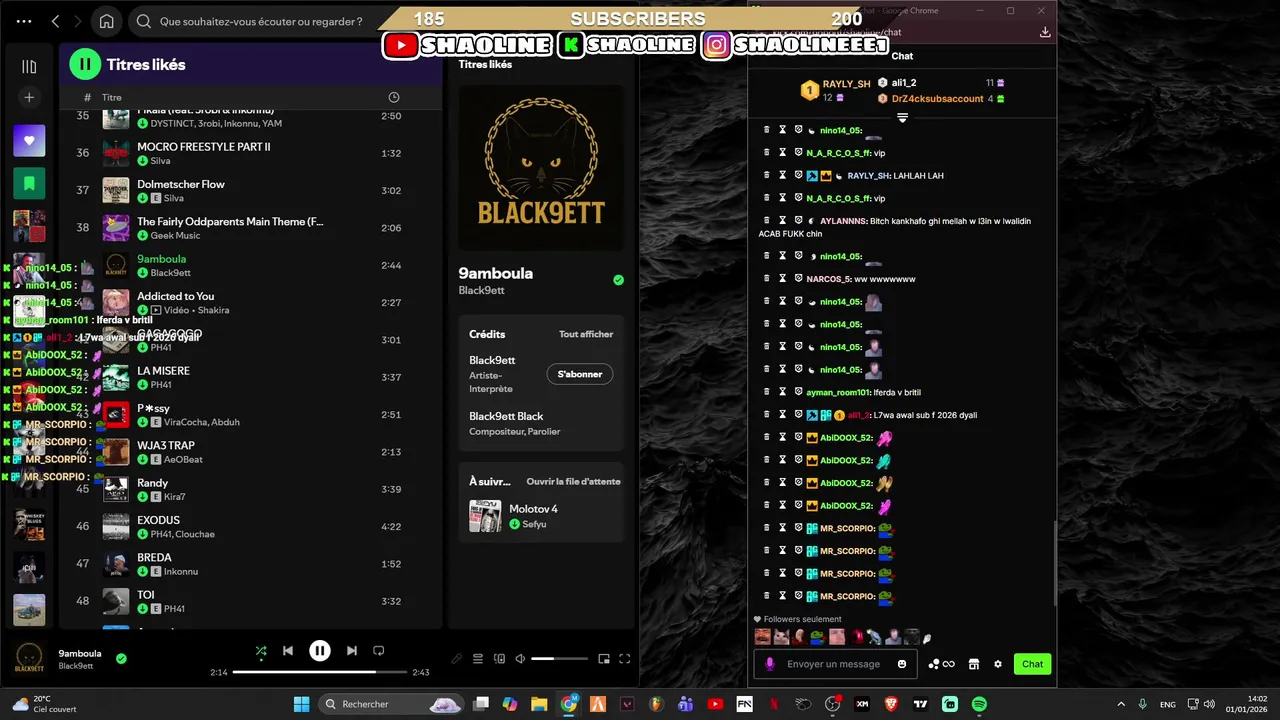Open the Black9ett album cover art

point(541,167)
